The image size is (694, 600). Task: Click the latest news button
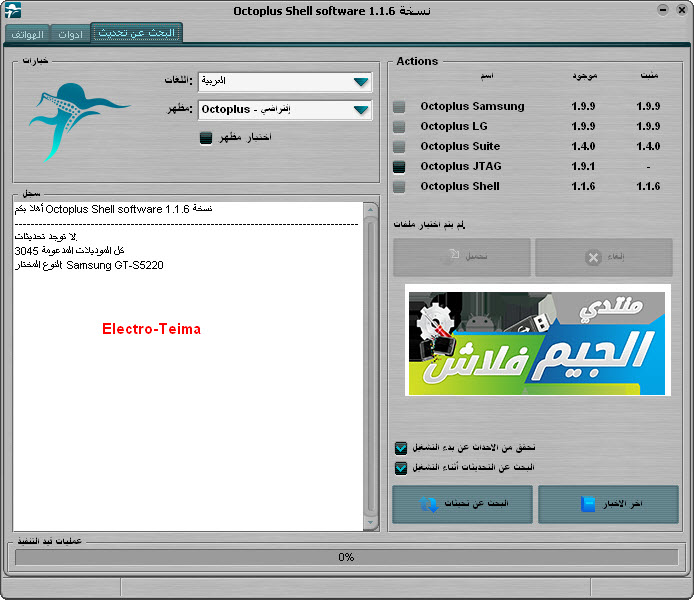coord(608,504)
